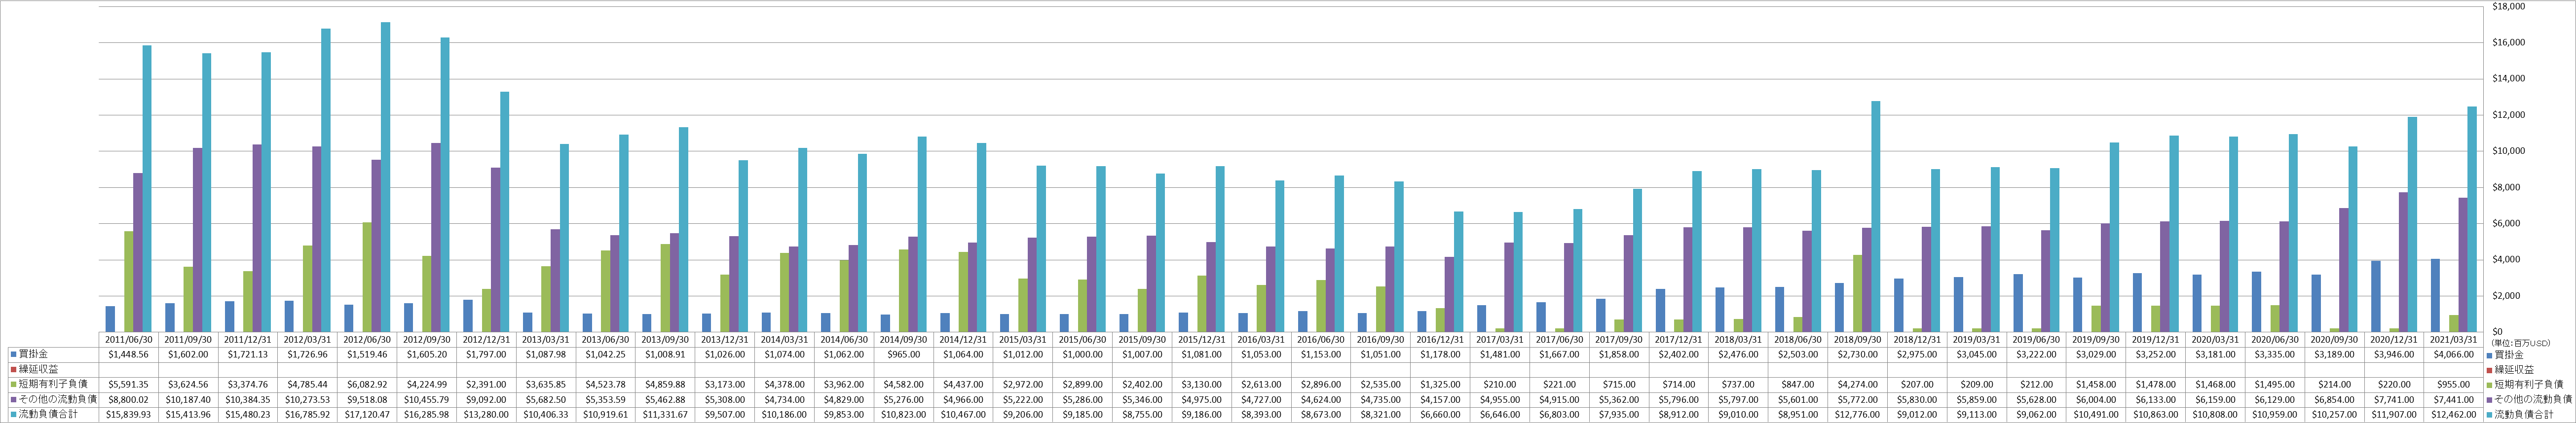
Task: Click the blue accounts payable bar for 2021/03/31
Action: point(2434,295)
